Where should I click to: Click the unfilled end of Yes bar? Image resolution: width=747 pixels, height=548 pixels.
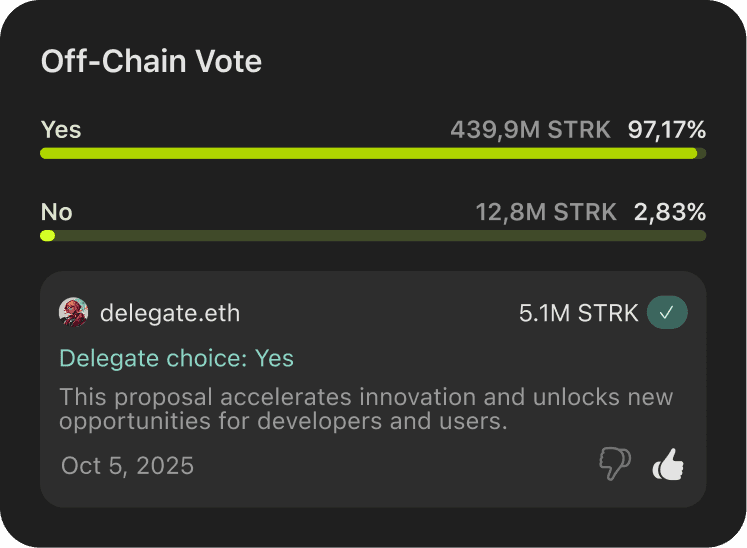[x=702, y=153]
